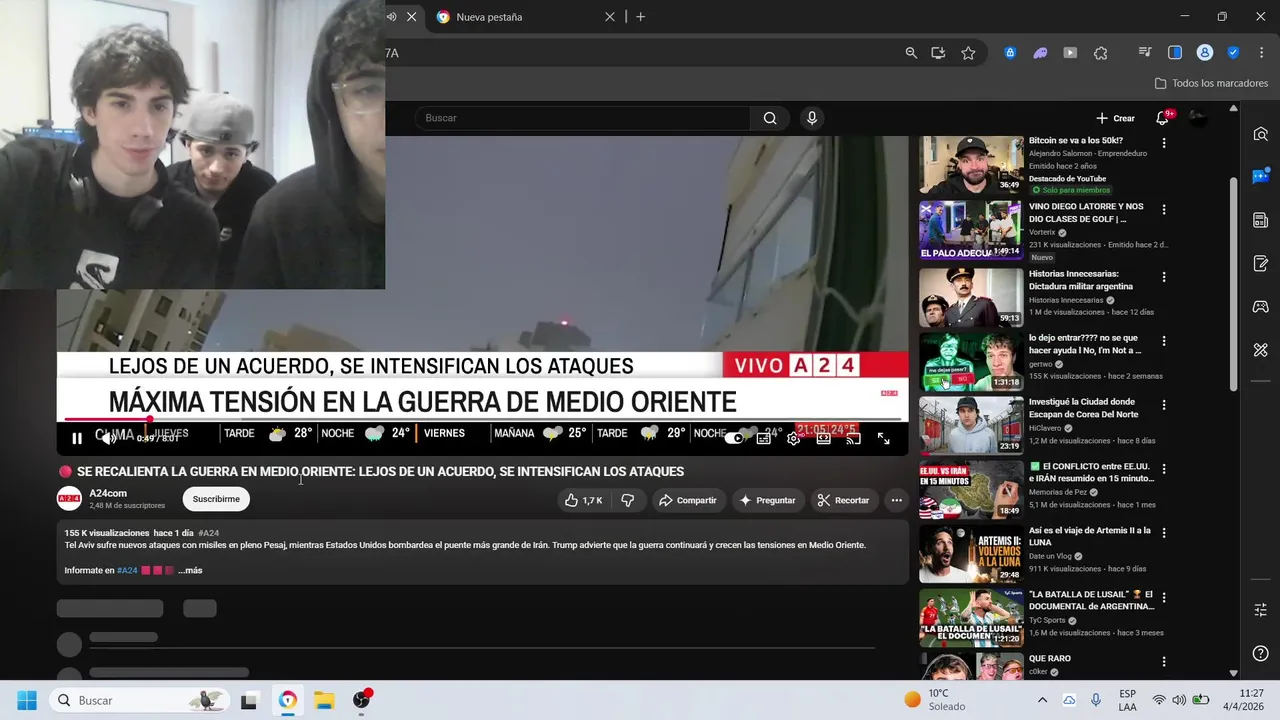Open options for Investigué la Ciudad video
The width and height of the screenshot is (1280, 720).
point(1163,405)
